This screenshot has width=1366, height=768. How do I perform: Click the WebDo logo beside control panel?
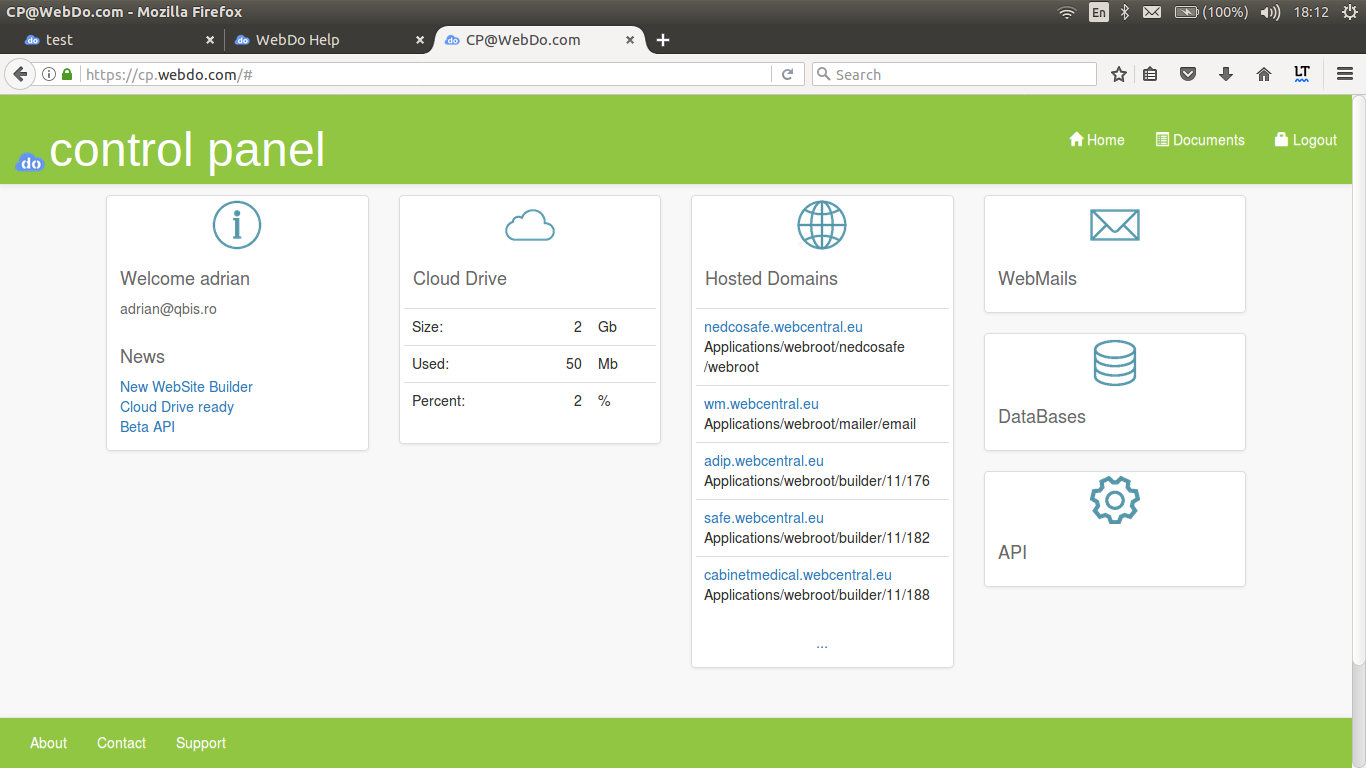(x=31, y=162)
